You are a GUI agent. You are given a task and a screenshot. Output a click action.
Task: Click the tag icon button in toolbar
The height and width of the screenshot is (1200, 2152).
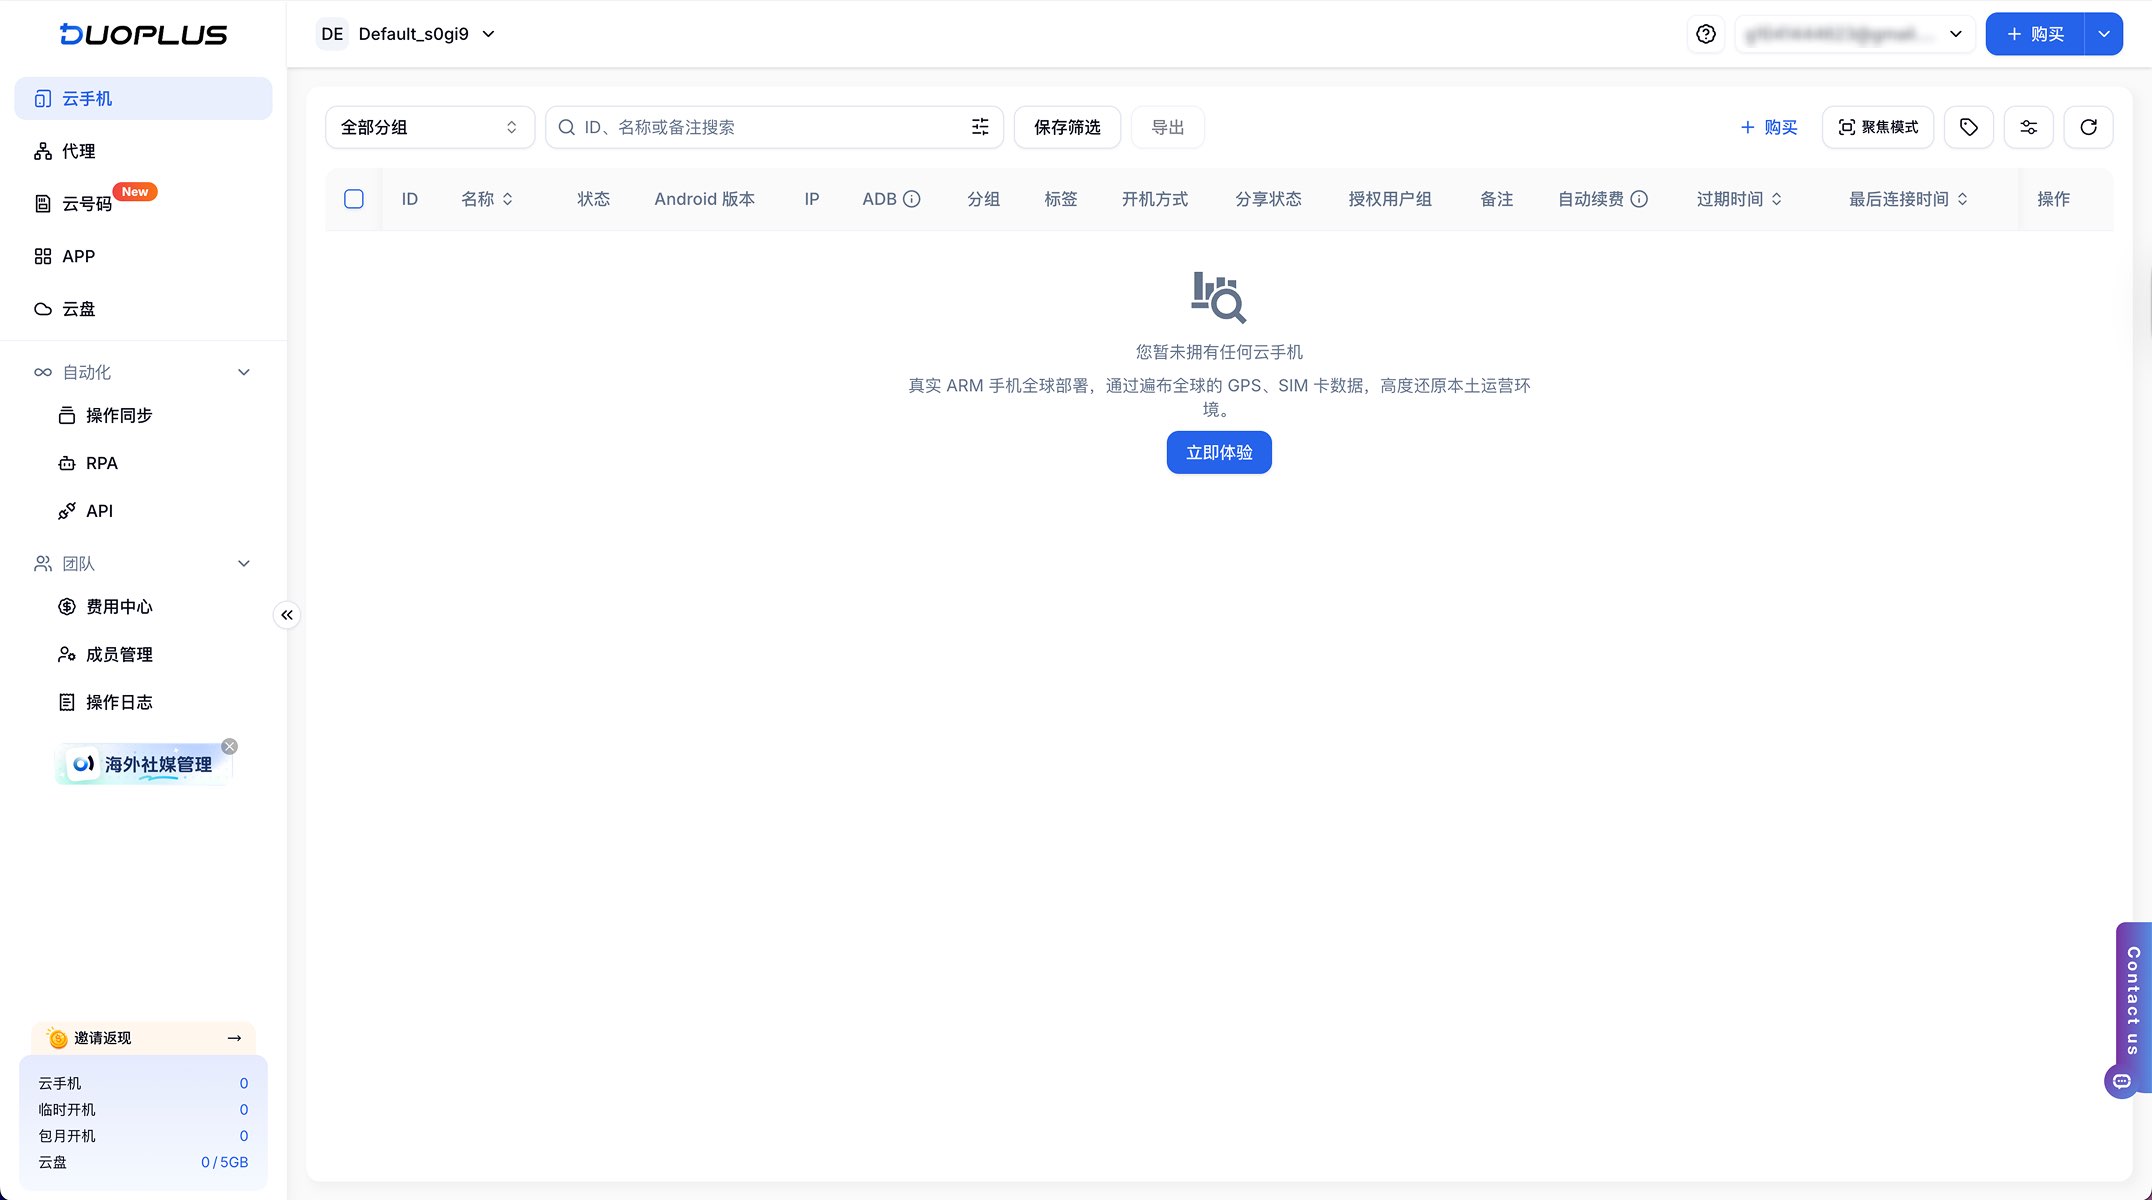click(x=1969, y=127)
